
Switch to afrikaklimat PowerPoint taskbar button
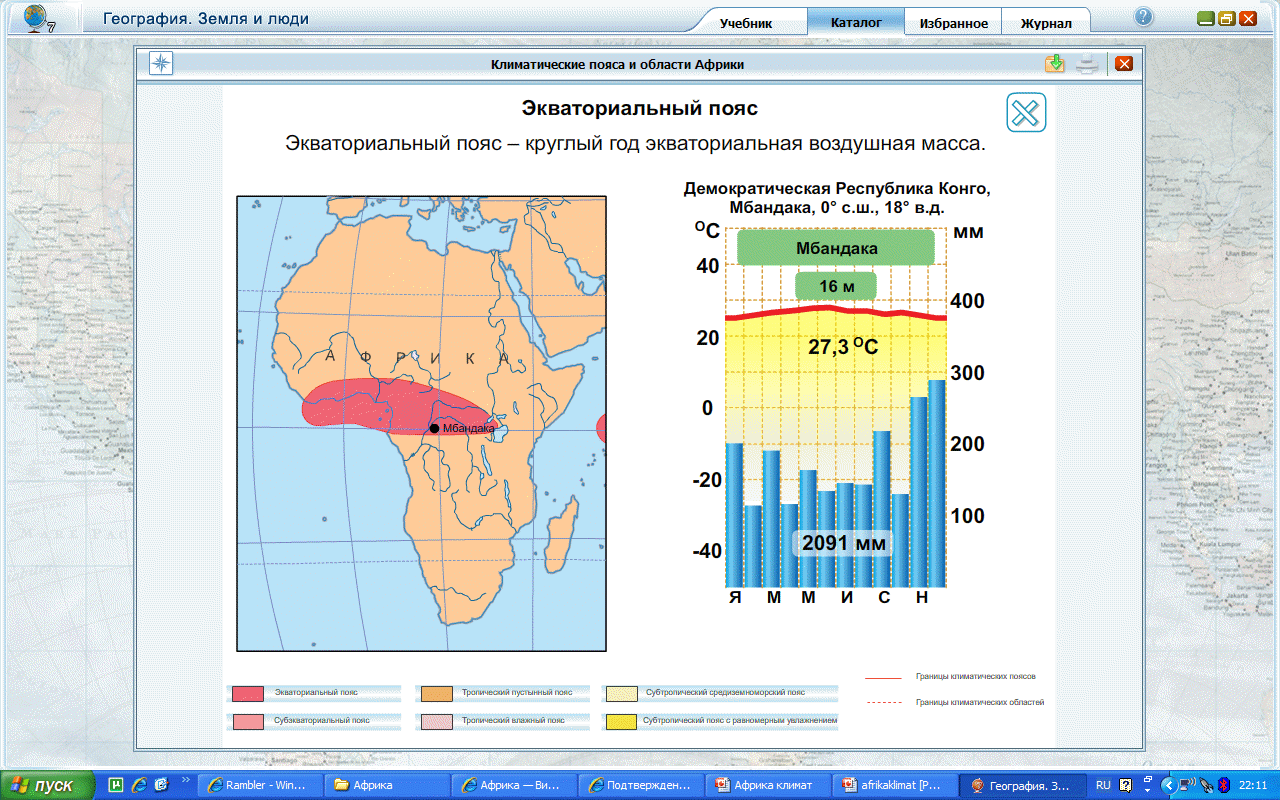click(x=894, y=785)
